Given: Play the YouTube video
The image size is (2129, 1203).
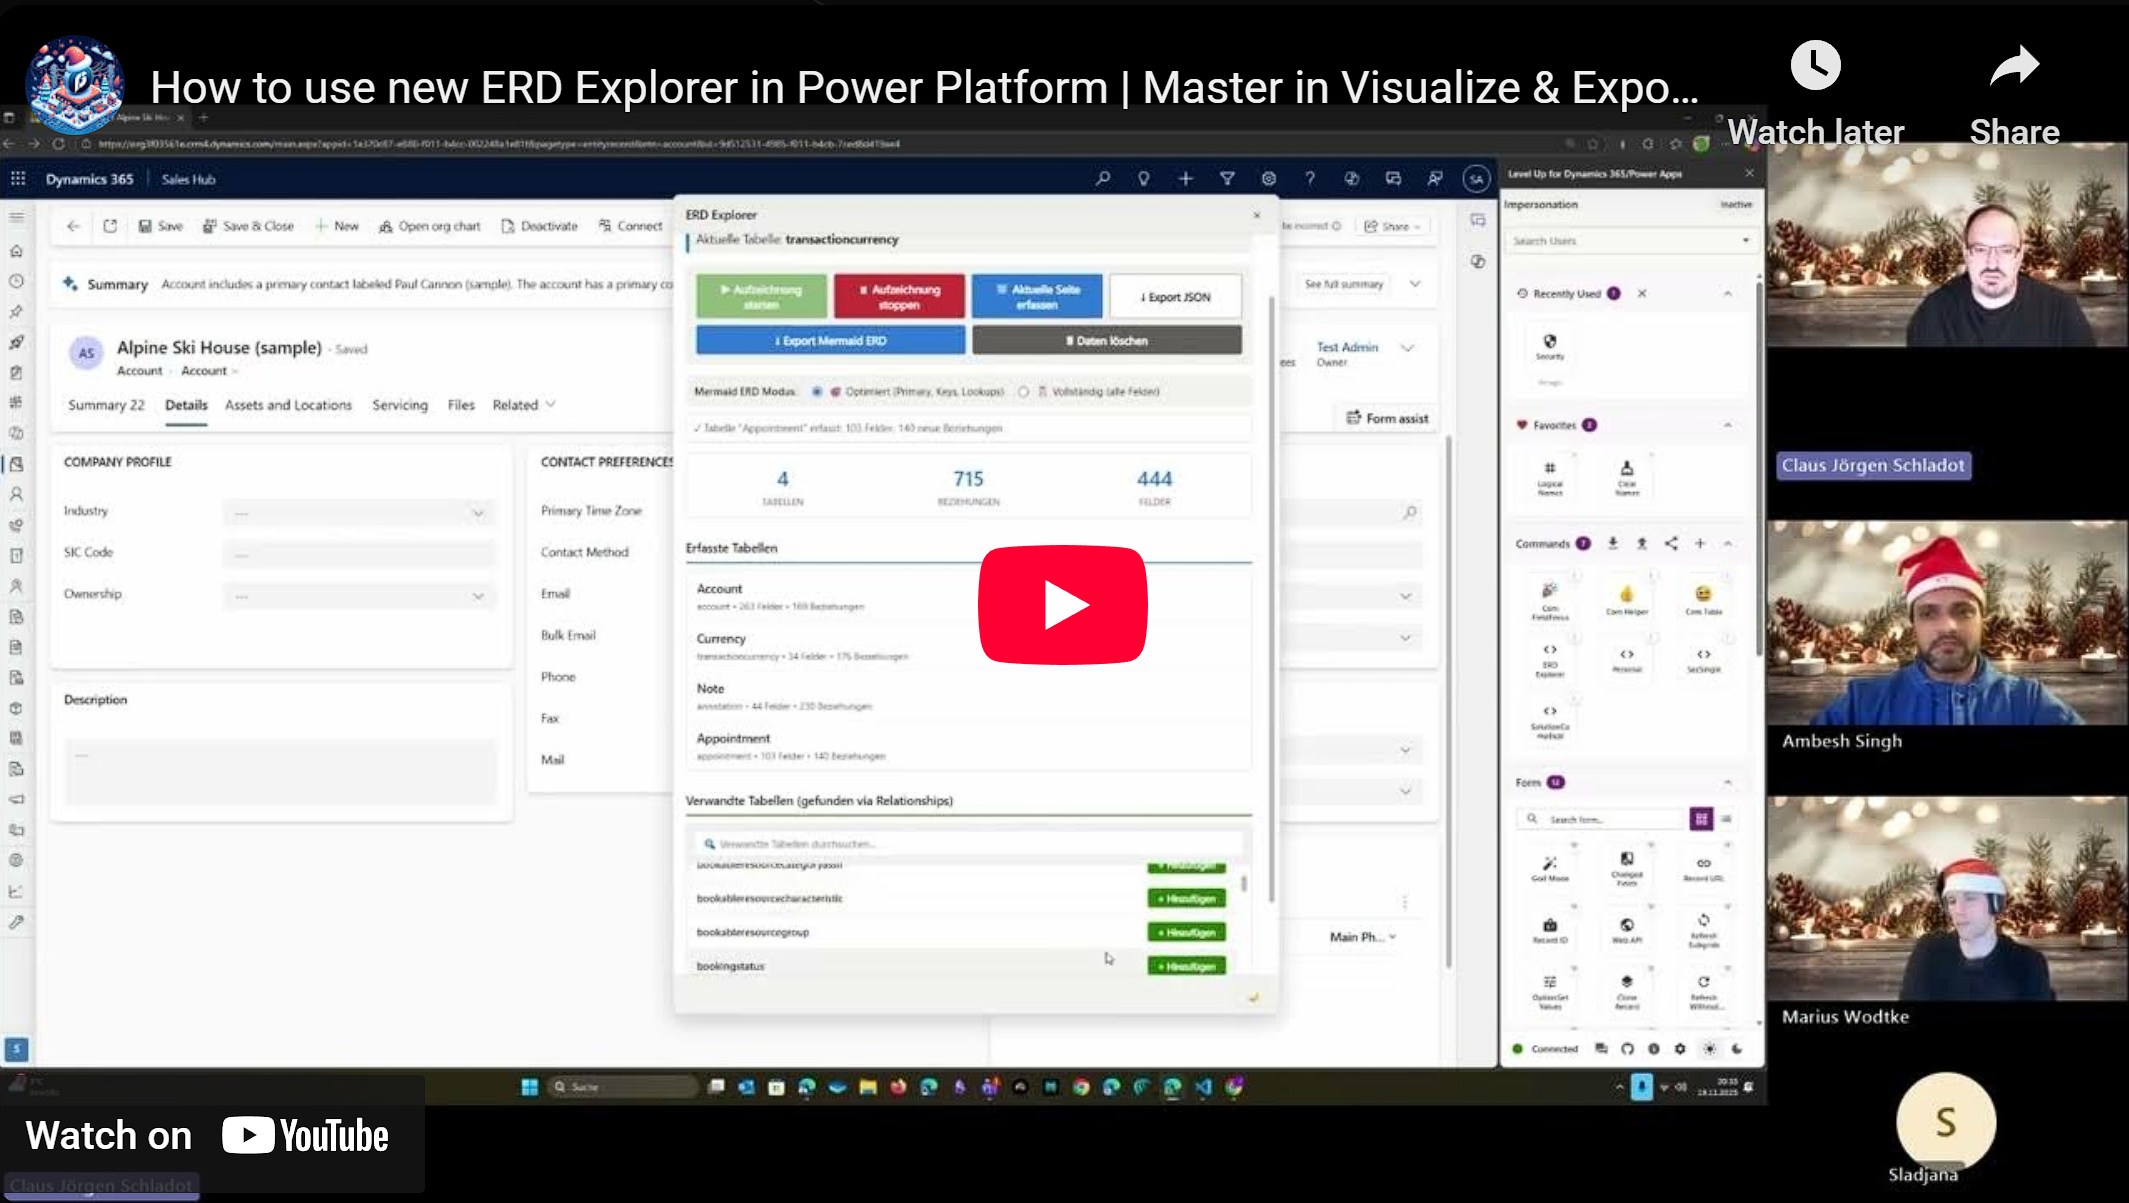Looking at the screenshot, I should (x=1062, y=604).
